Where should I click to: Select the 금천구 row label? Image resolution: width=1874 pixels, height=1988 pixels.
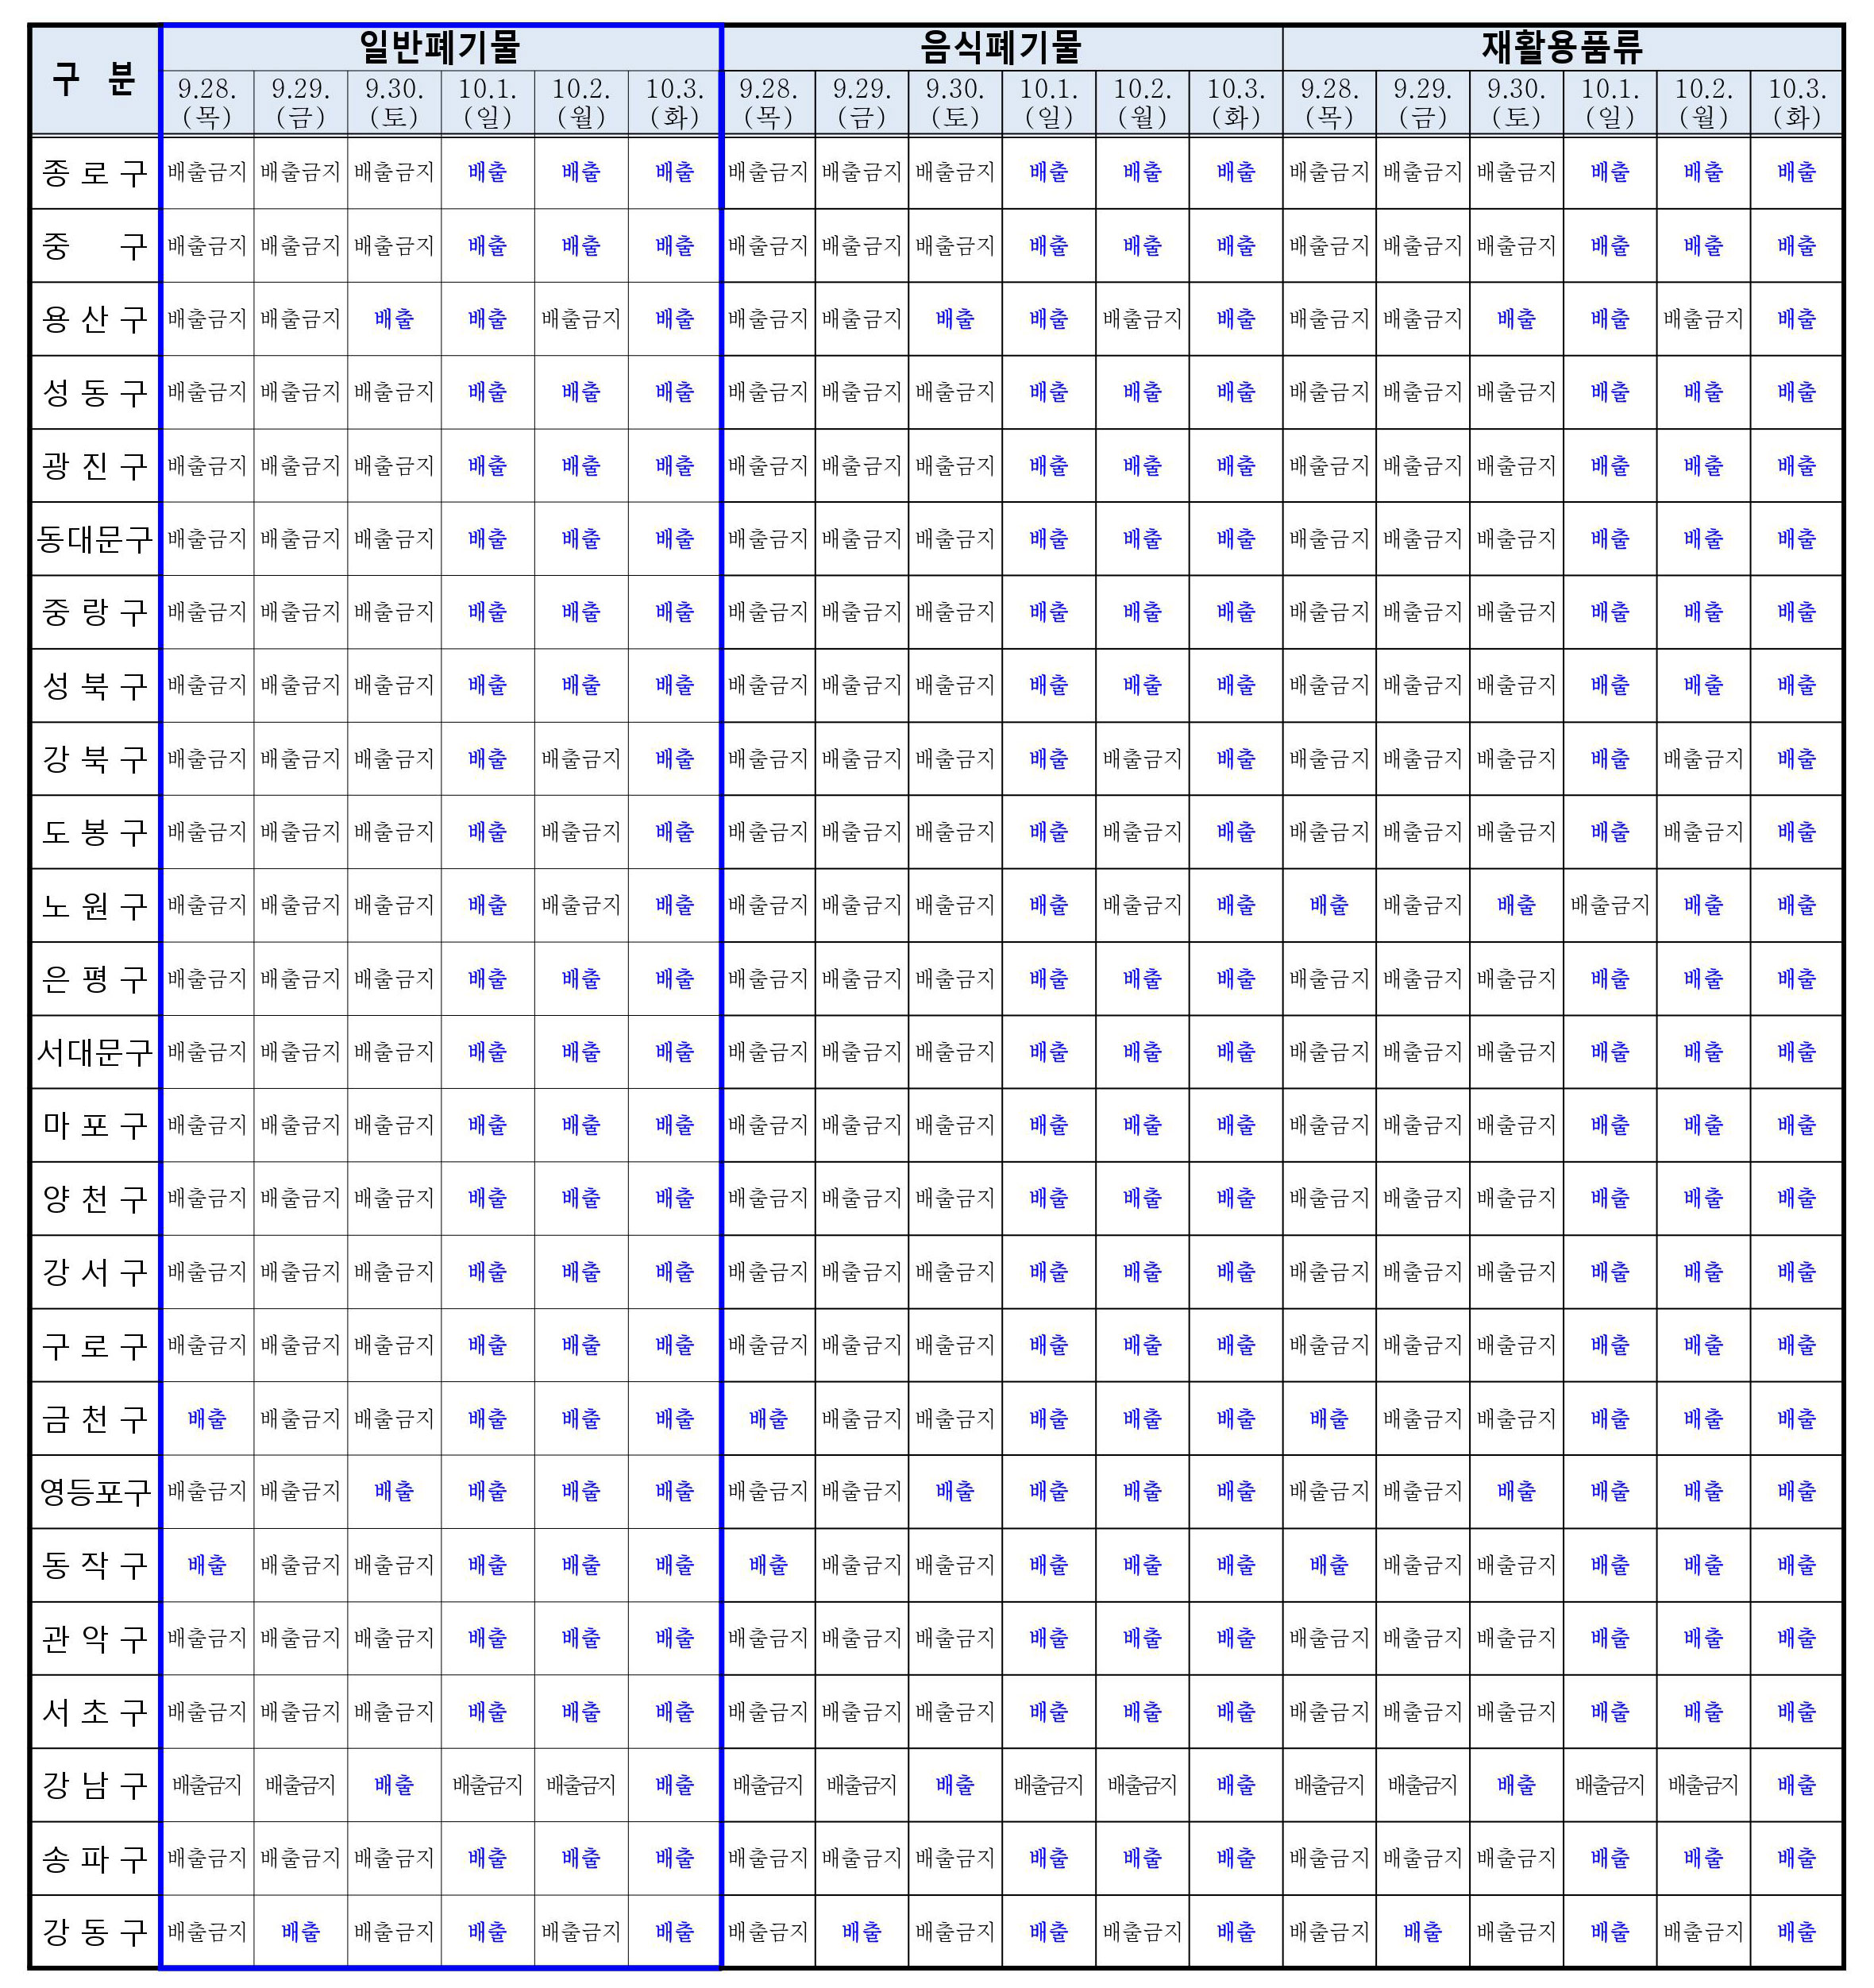click(95, 1419)
